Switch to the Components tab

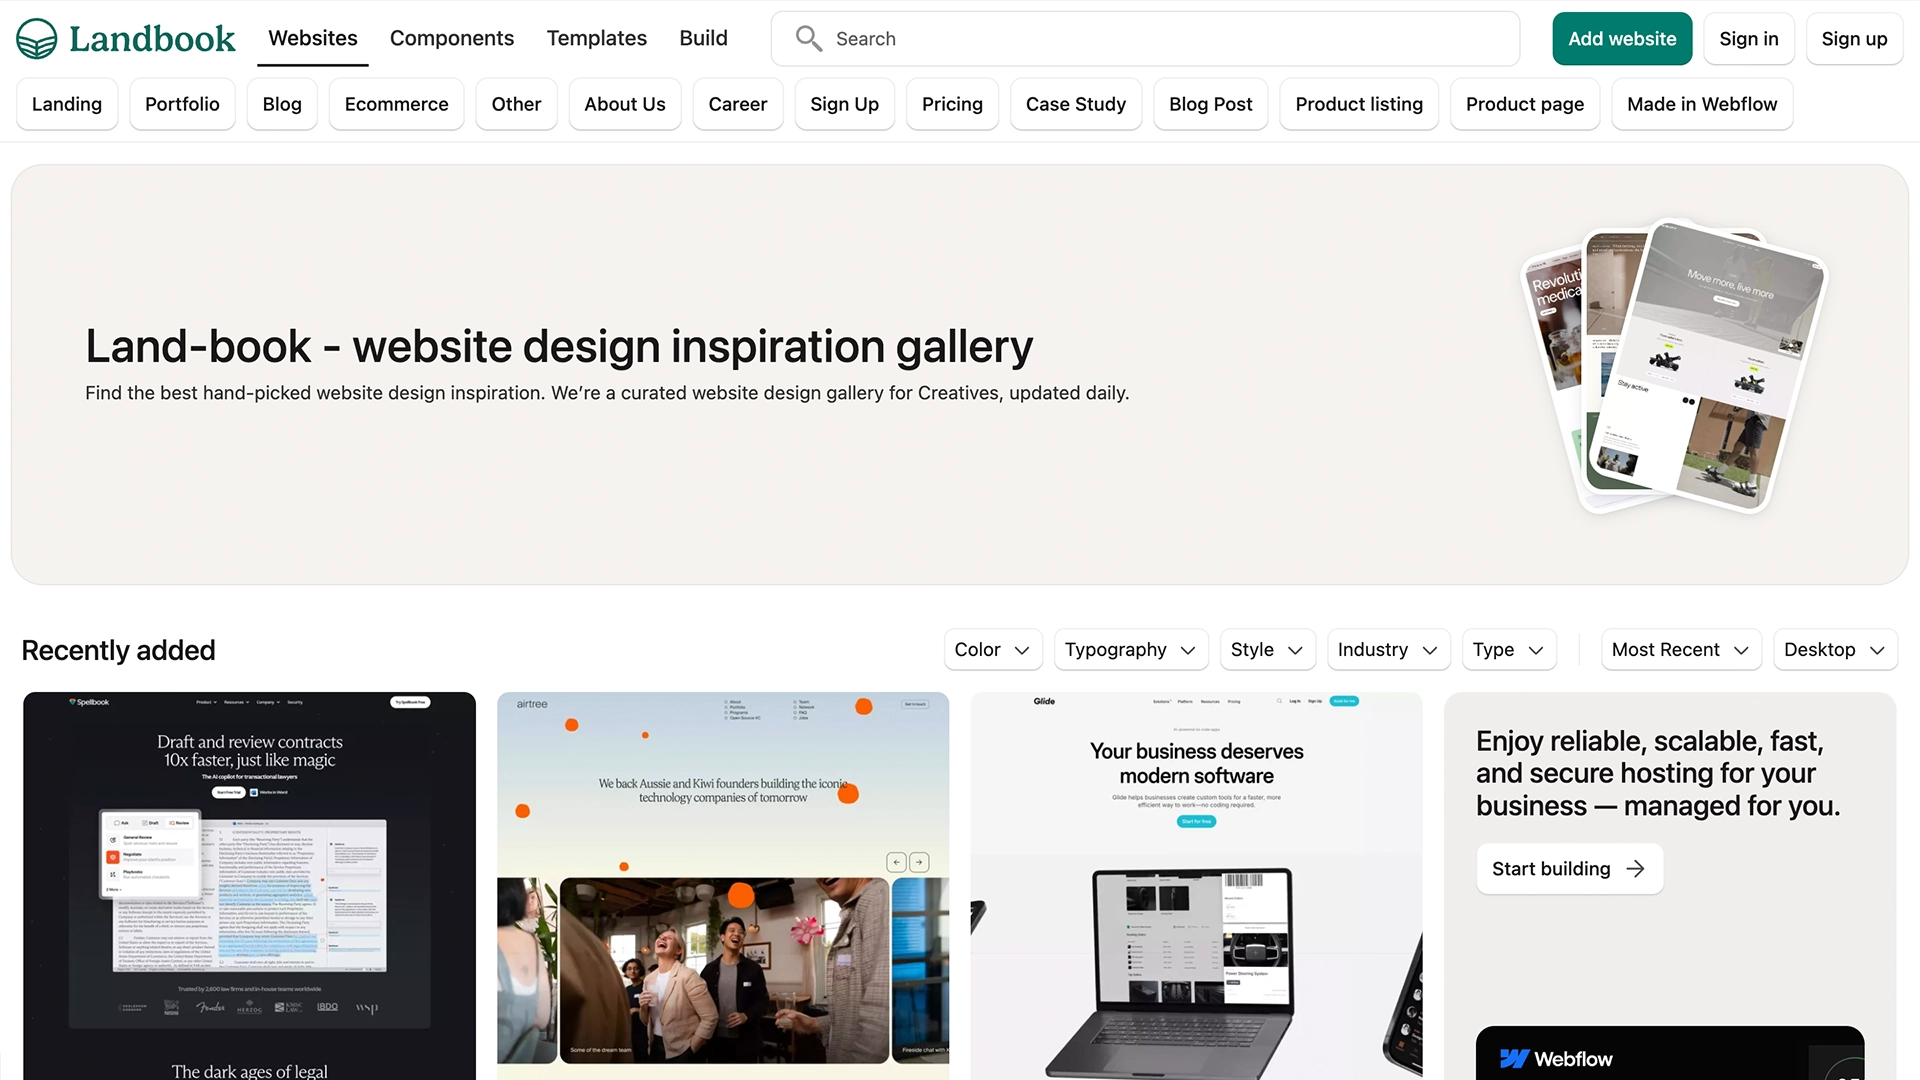pos(452,38)
